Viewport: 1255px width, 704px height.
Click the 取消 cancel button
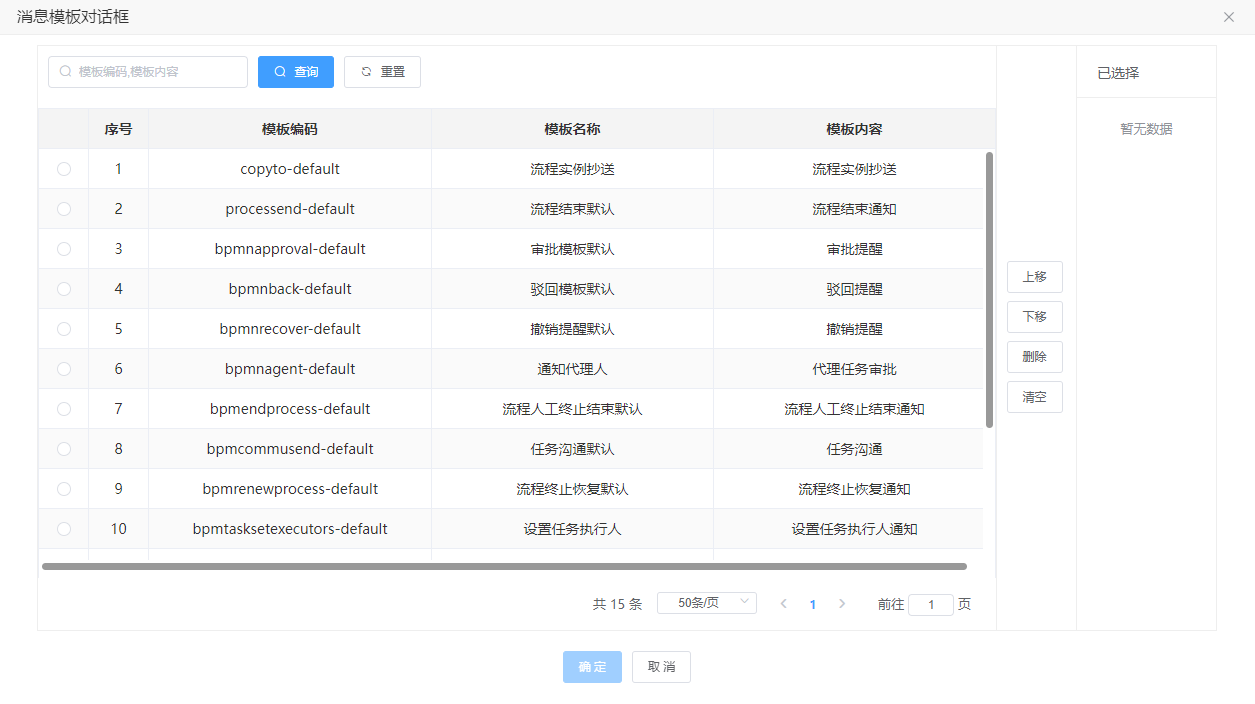coord(661,667)
